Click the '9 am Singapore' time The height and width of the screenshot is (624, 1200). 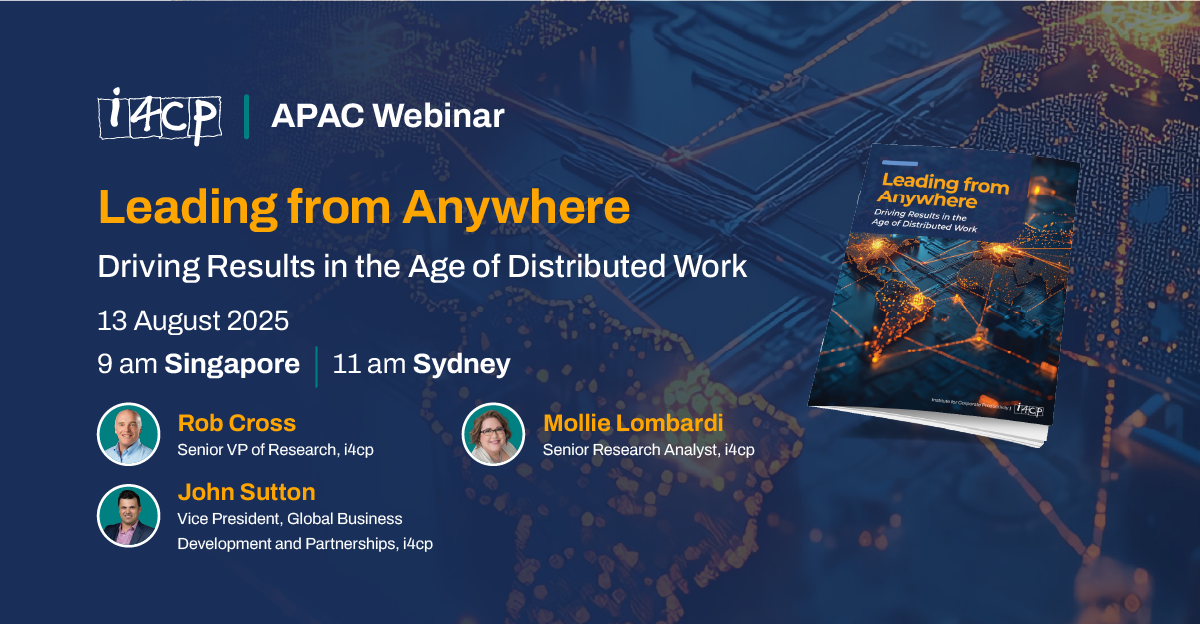[x=198, y=365]
